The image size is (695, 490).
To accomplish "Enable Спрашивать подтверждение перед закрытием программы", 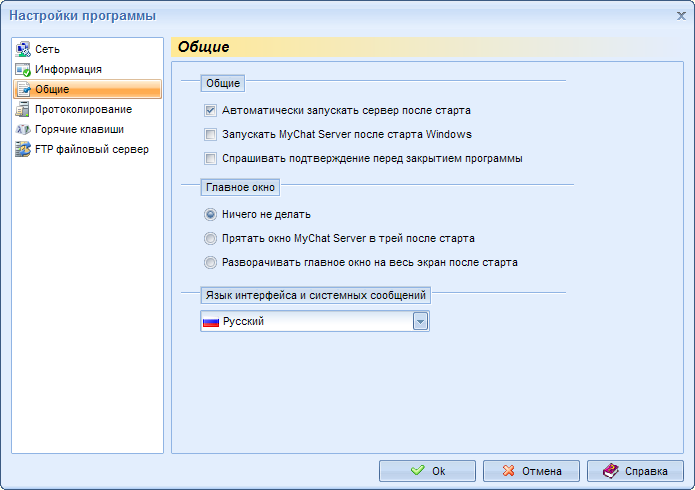I will (x=211, y=158).
